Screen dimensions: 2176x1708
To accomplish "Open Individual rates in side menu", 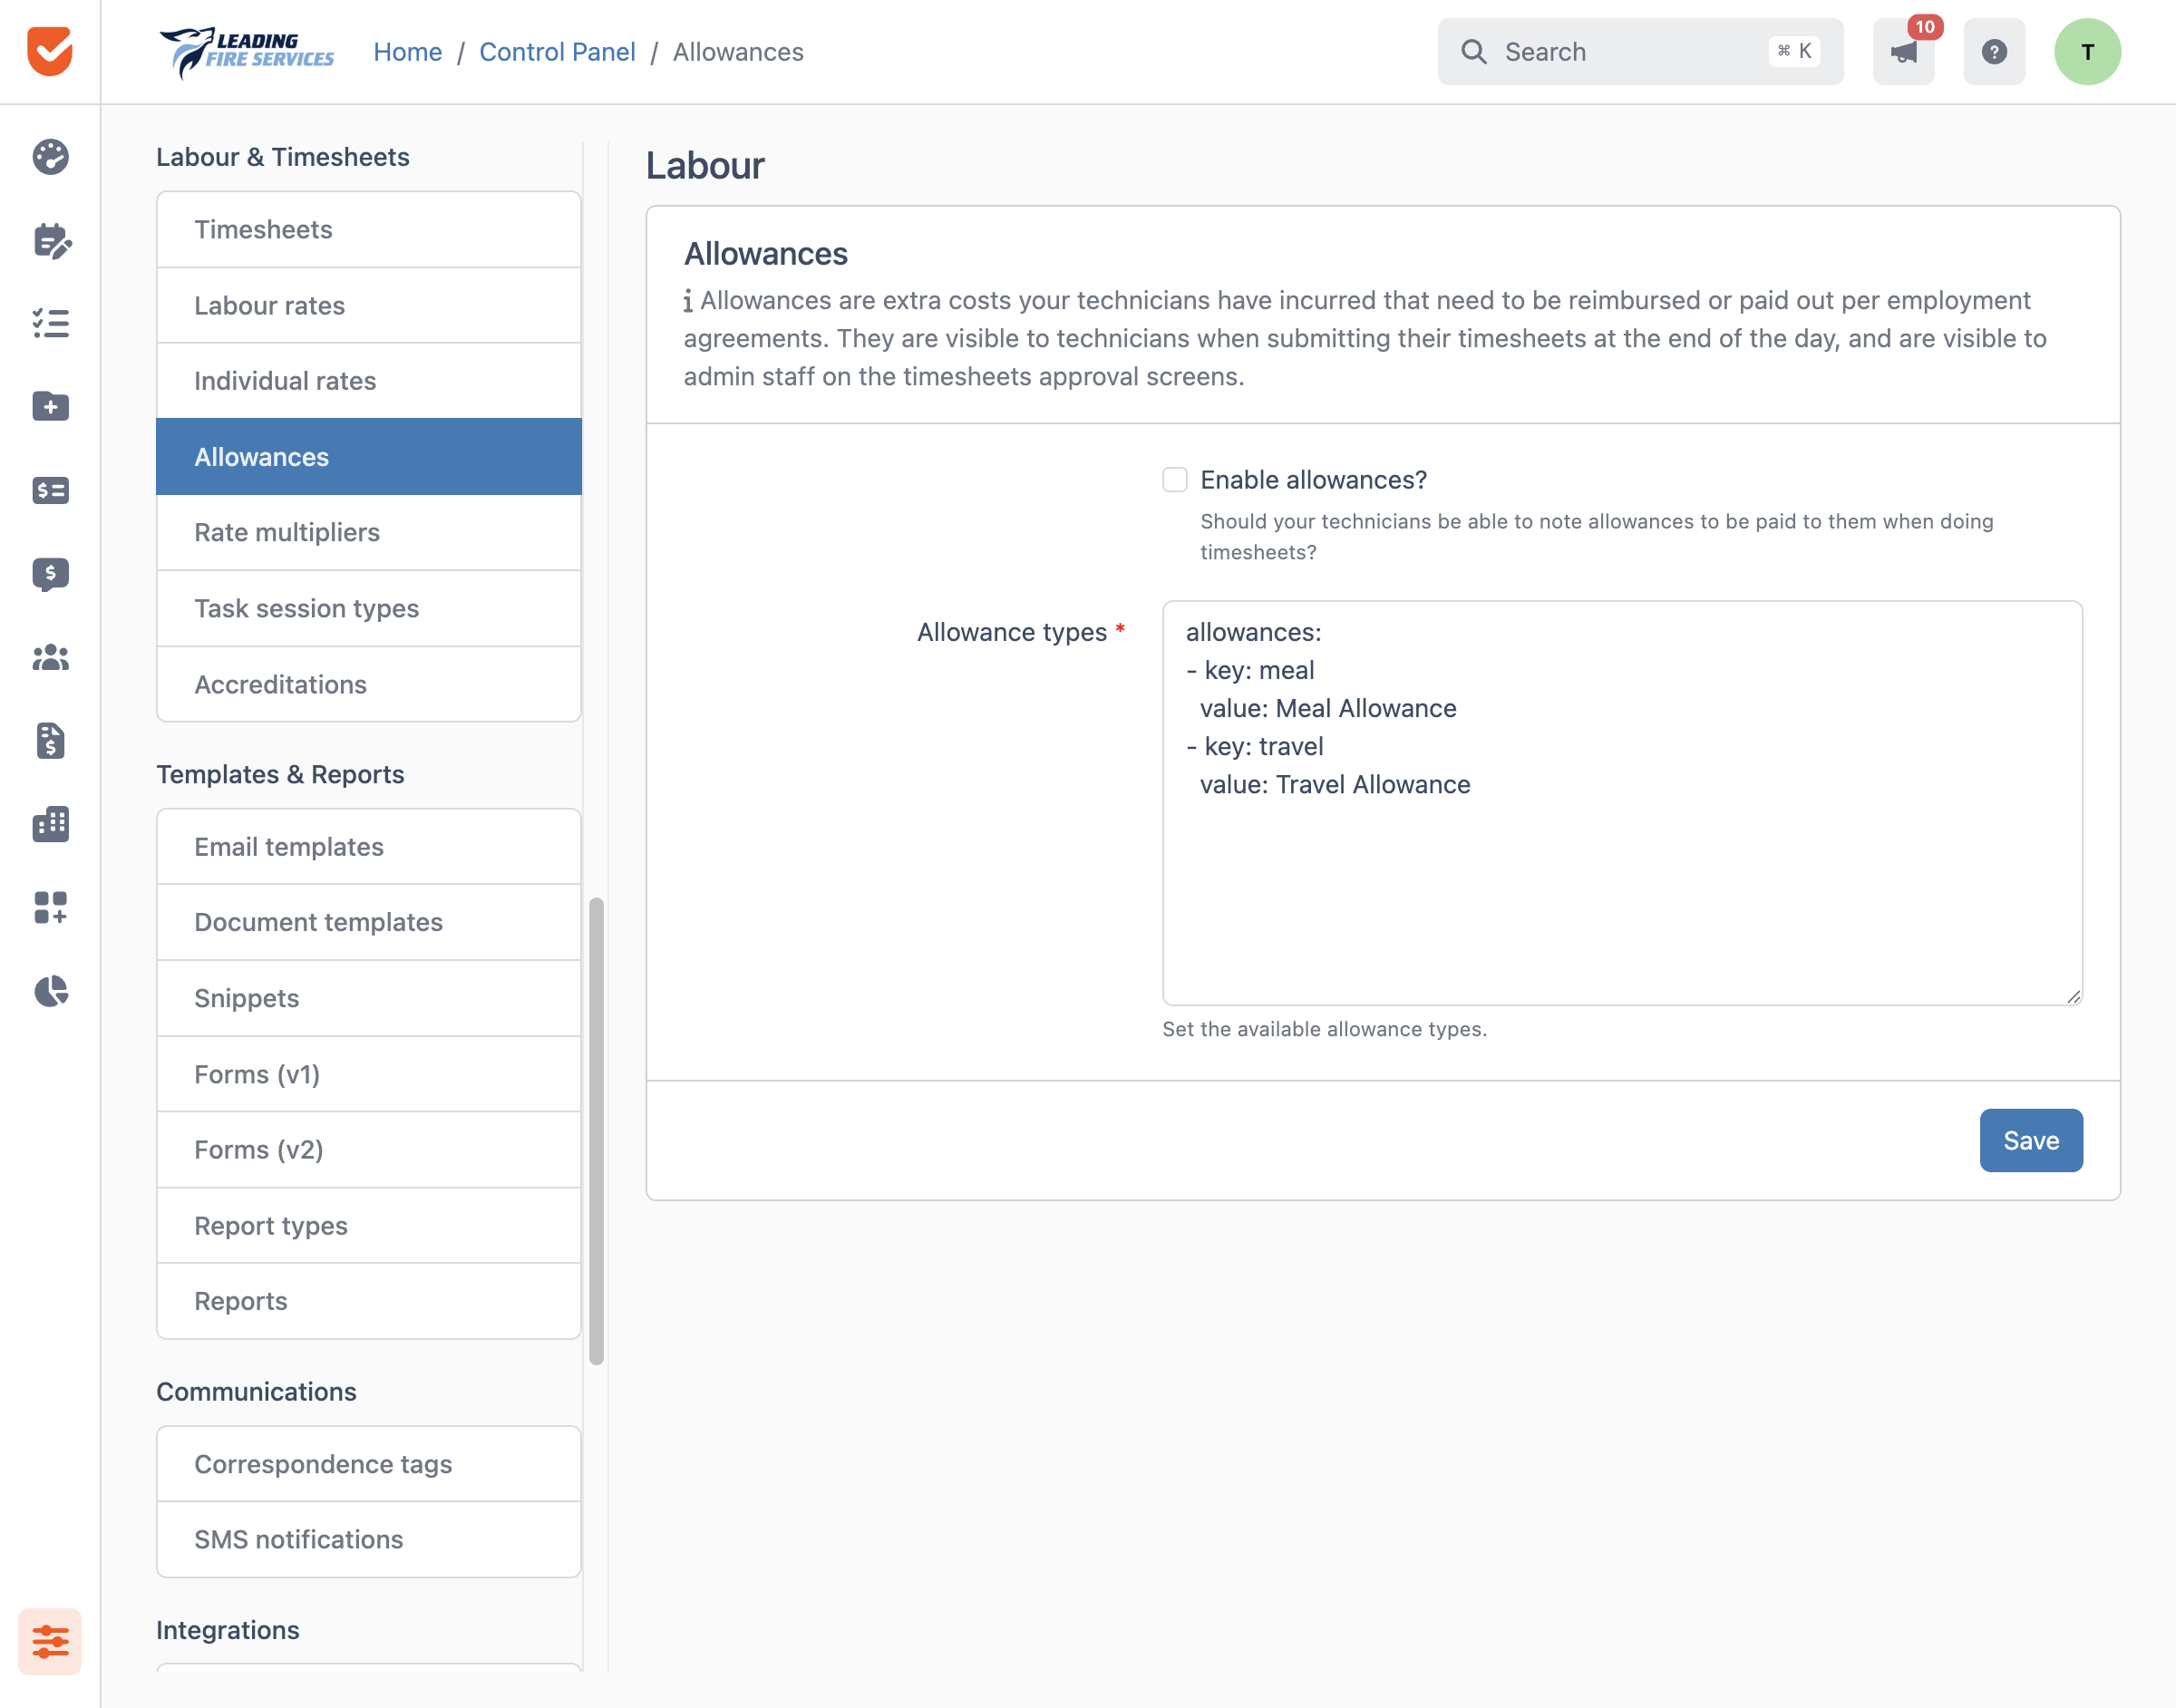I will tap(369, 381).
